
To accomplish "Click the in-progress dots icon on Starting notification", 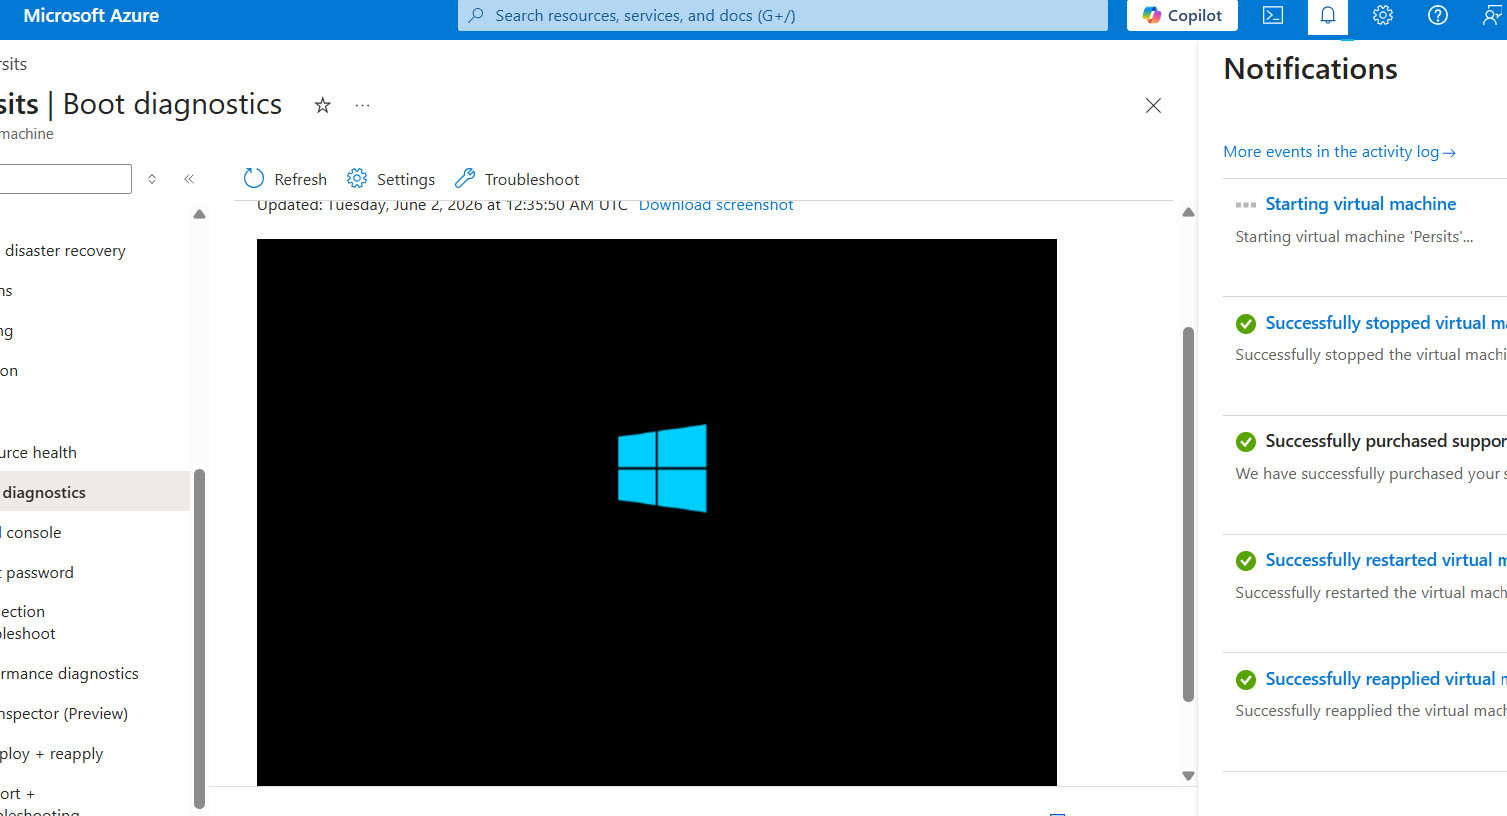I will coord(1246,205).
